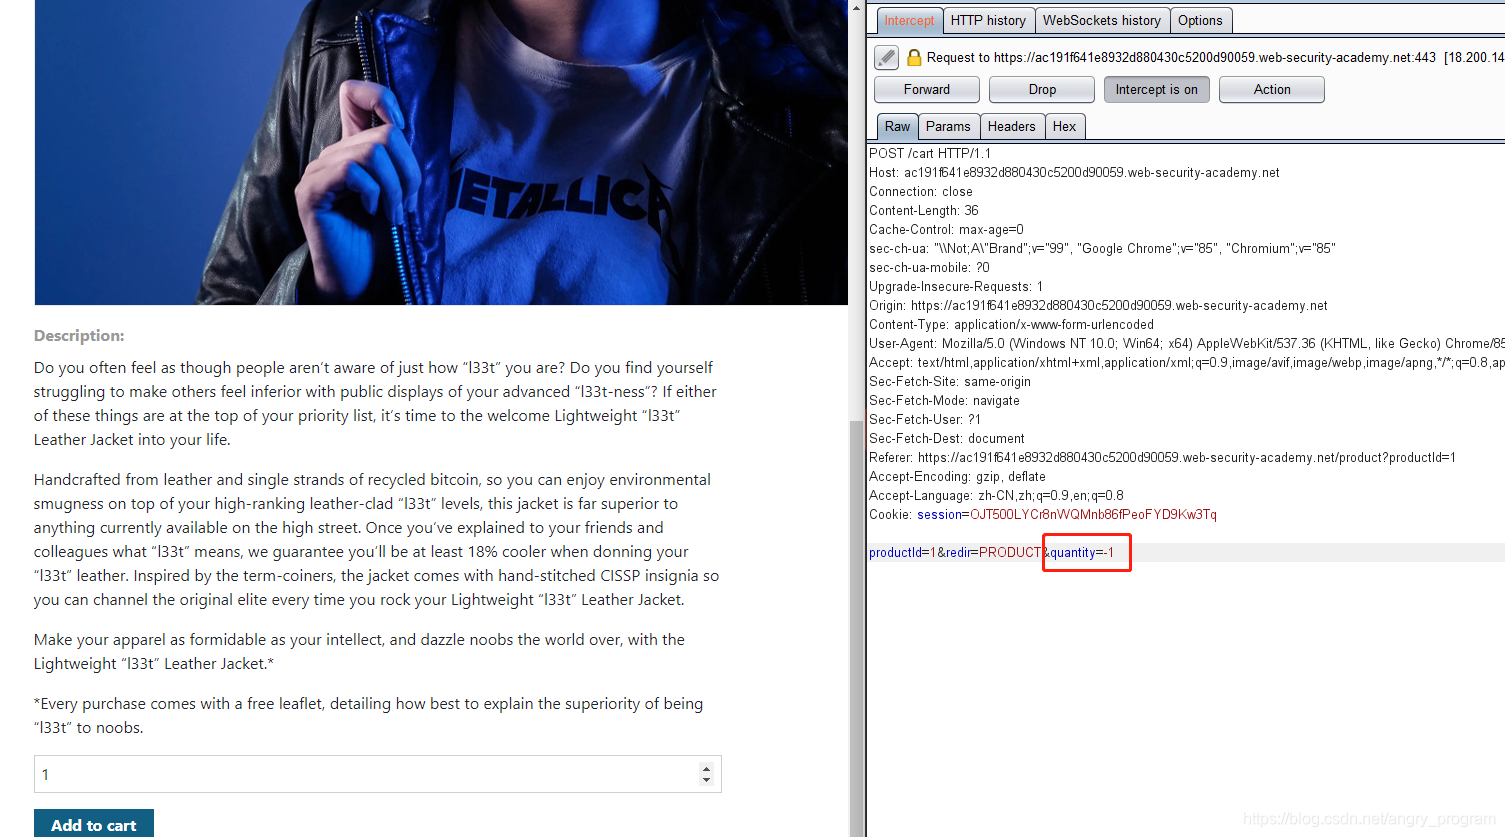
Task: Click the Referer header line
Action: [1162, 457]
